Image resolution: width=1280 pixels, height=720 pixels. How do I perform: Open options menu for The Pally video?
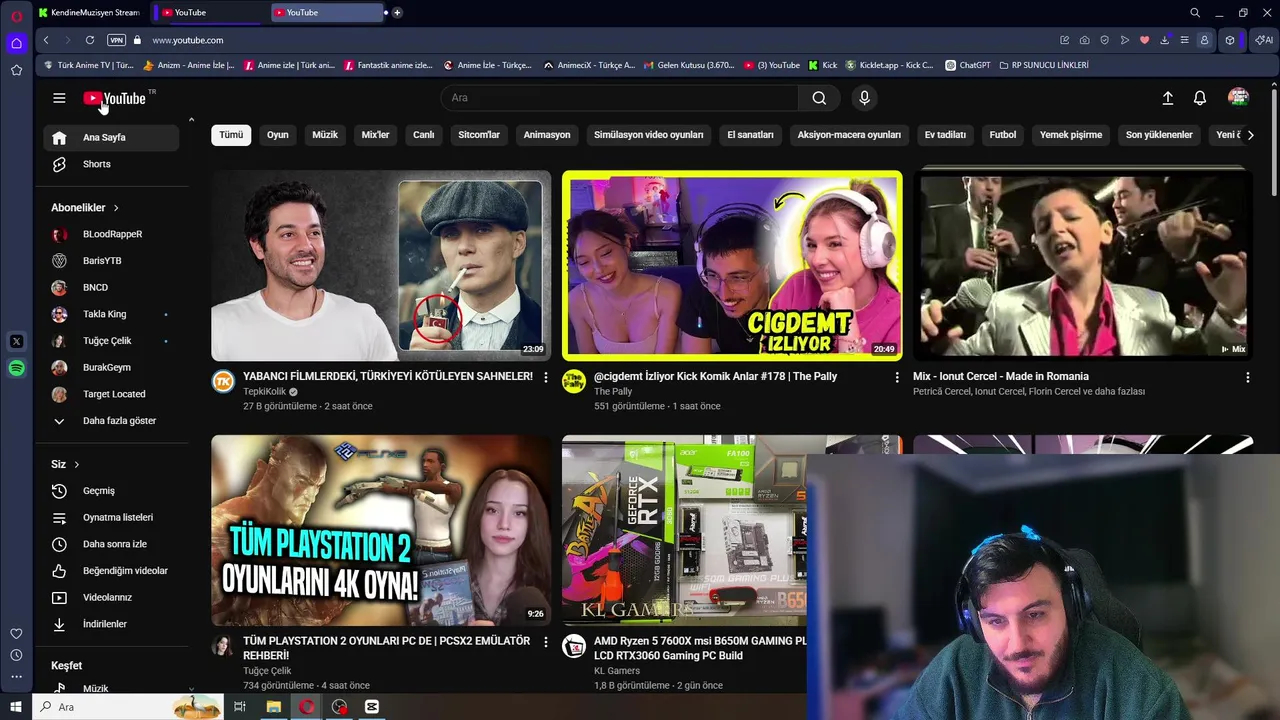click(896, 377)
